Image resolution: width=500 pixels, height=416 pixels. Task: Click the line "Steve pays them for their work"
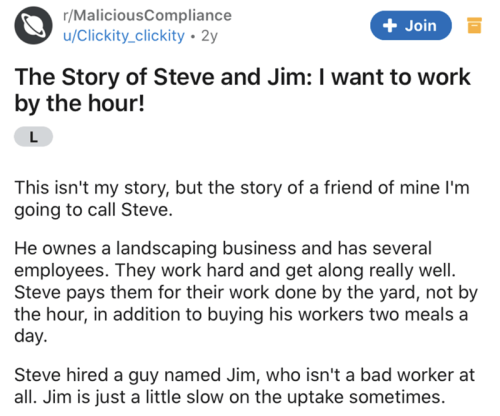coord(246,293)
